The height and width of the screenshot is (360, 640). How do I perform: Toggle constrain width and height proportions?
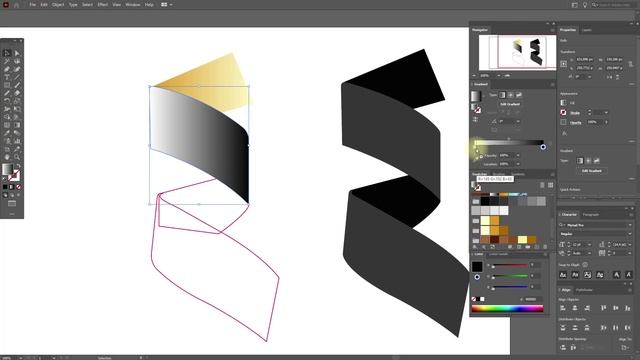click(631, 64)
